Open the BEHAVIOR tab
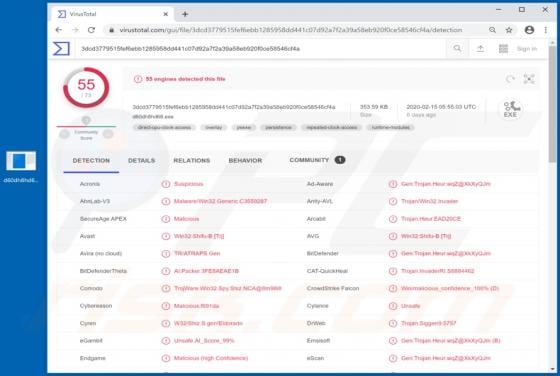The width and height of the screenshot is (560, 376). [x=245, y=161]
